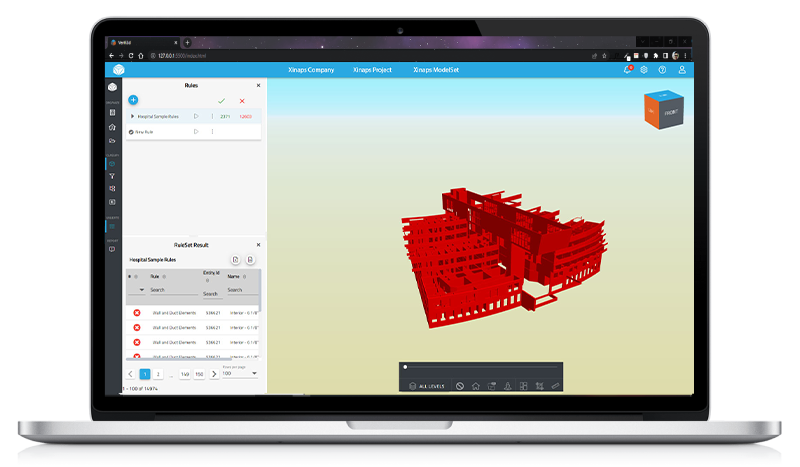Open the square sidebar icon above Validate

point(112,202)
